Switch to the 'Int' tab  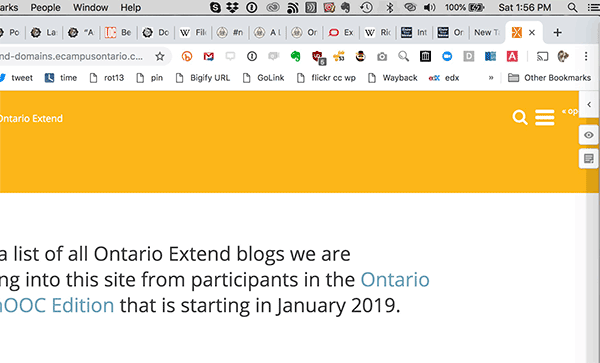[x=415, y=33]
